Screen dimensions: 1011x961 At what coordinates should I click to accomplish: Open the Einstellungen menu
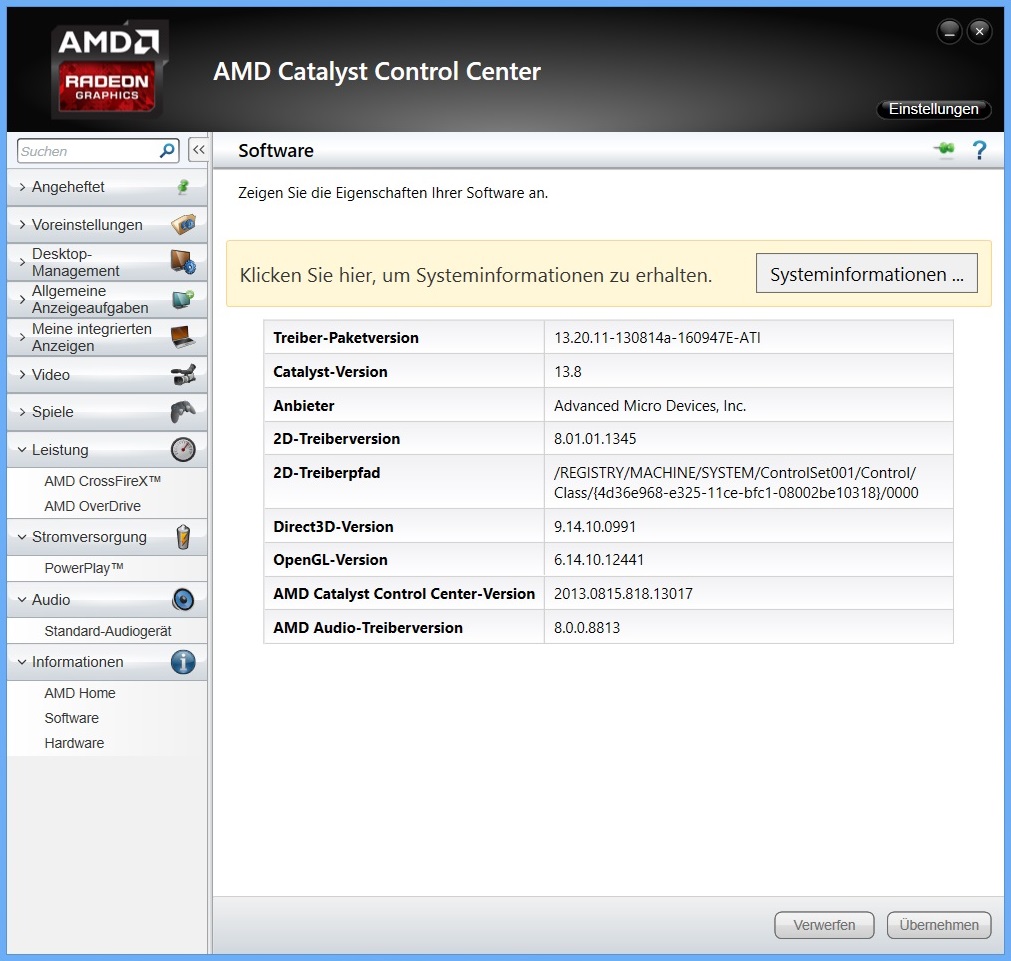click(933, 109)
